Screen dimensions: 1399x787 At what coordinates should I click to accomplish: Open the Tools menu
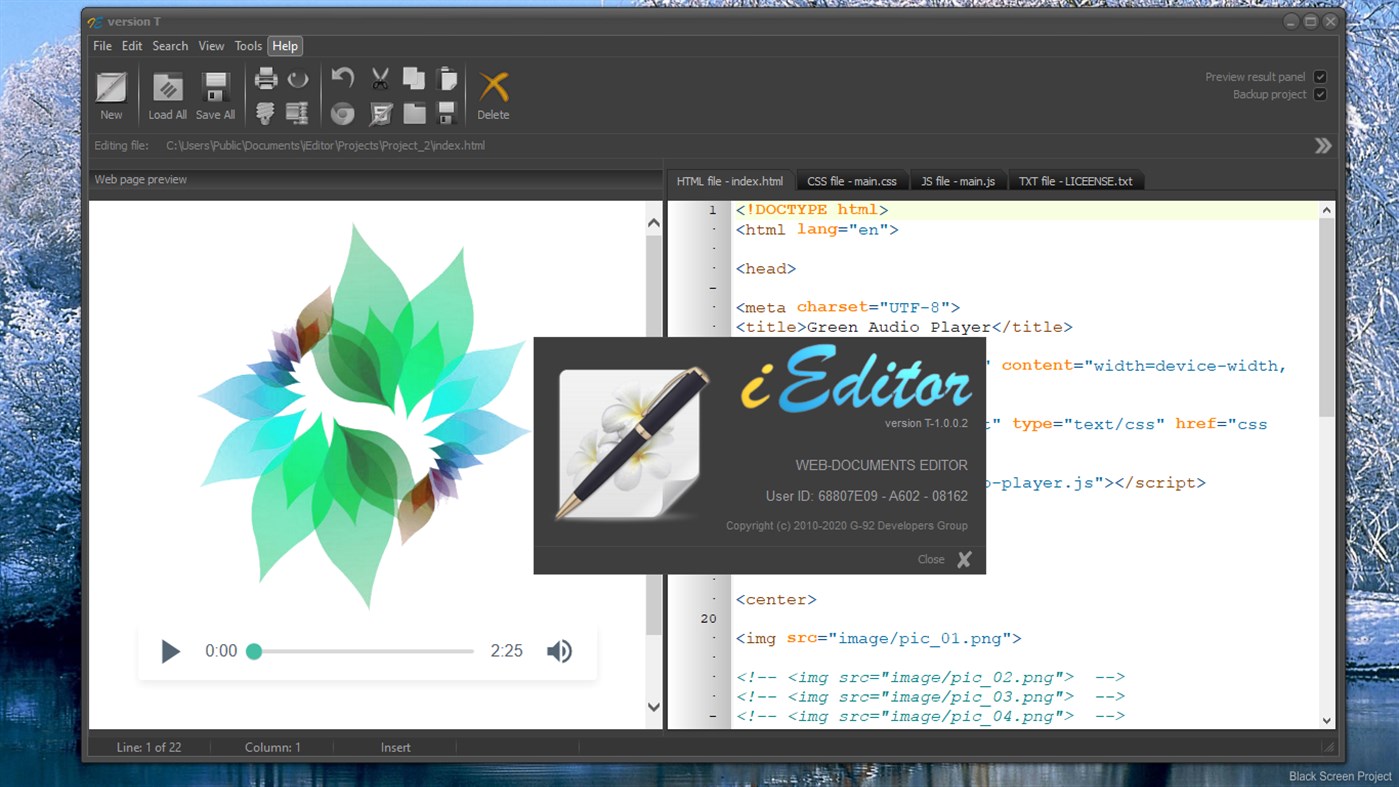pyautogui.click(x=248, y=46)
